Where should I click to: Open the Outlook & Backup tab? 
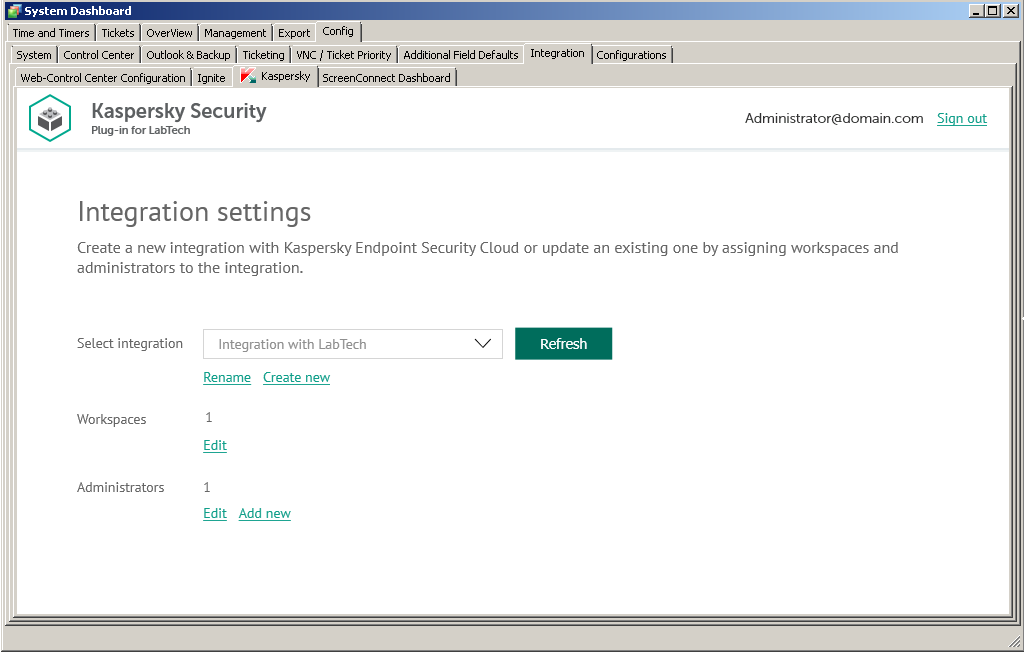click(188, 55)
